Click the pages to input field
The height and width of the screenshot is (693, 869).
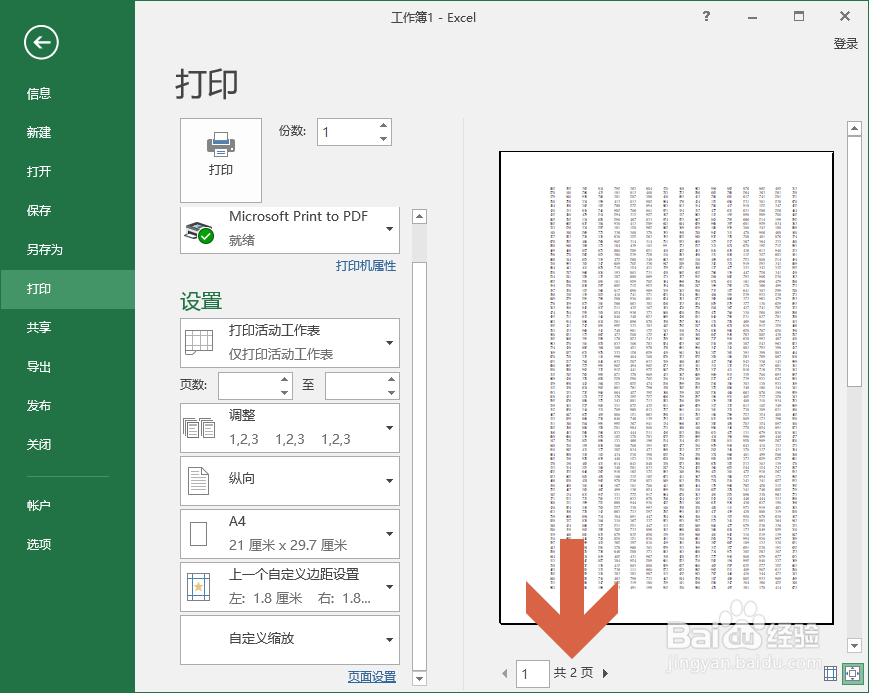(356, 386)
